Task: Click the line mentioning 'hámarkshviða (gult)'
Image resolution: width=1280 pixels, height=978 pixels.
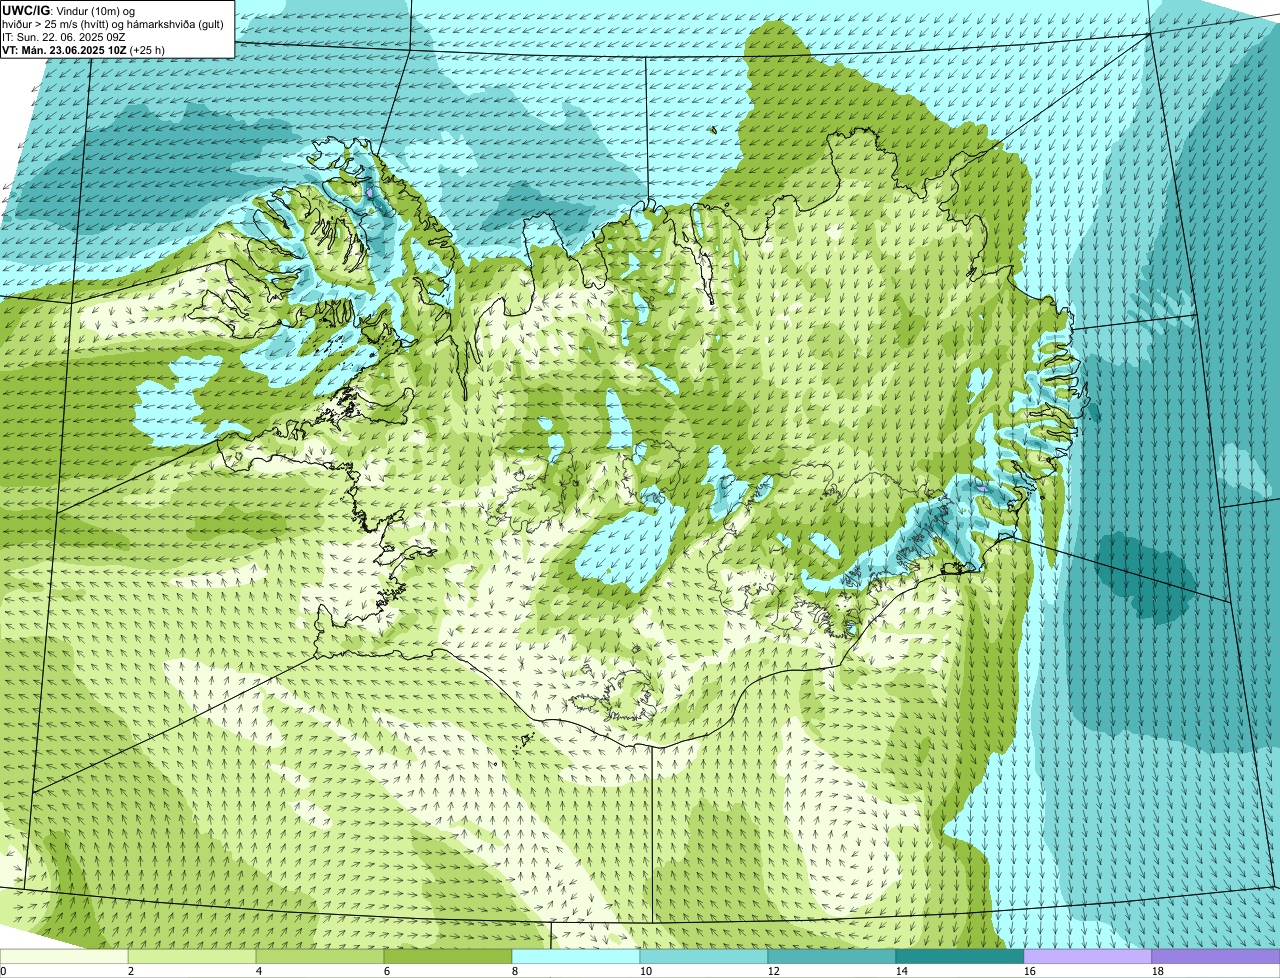Action: coord(113,23)
